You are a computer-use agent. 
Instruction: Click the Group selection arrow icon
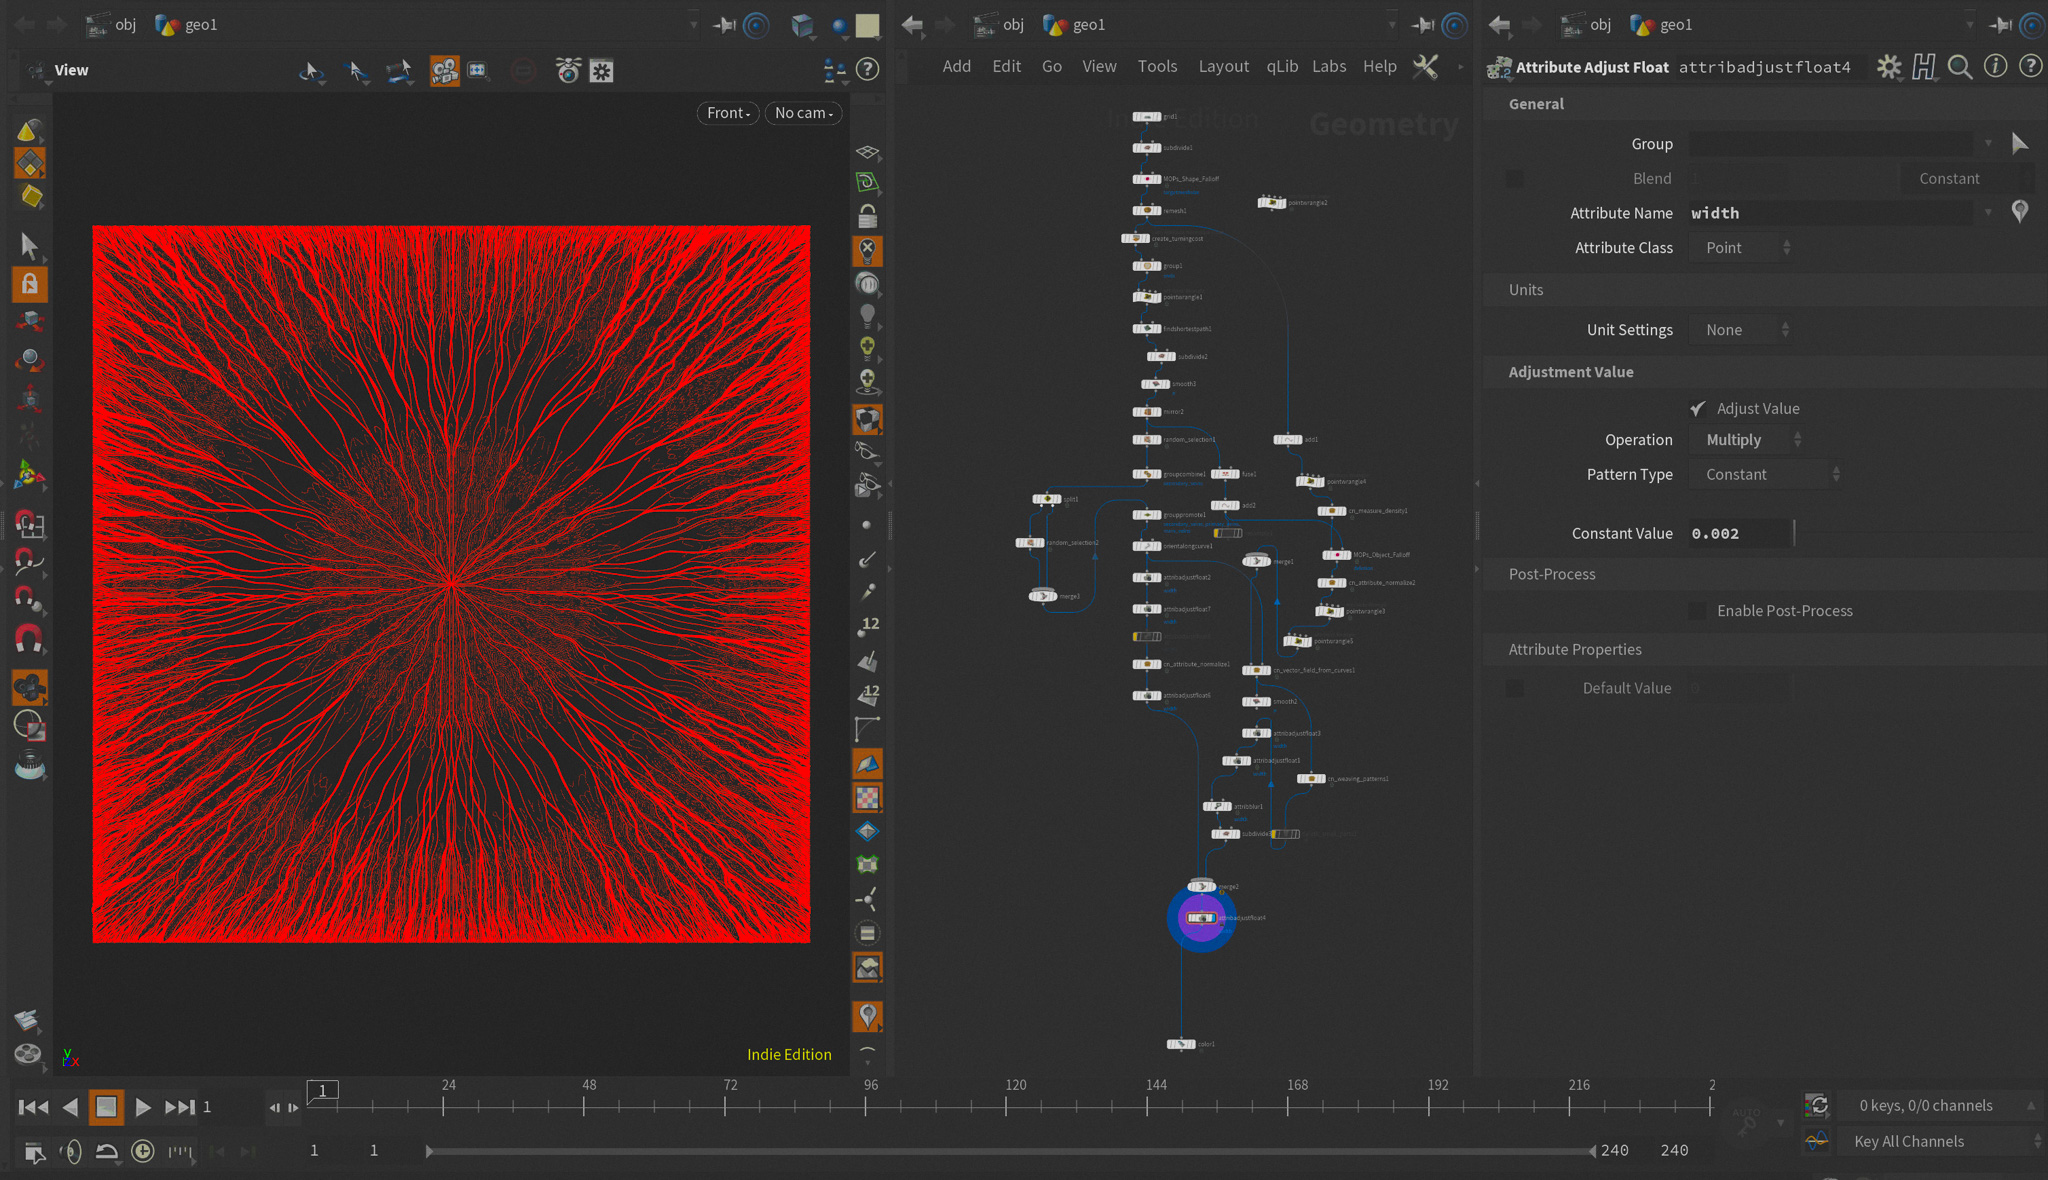point(2019,144)
